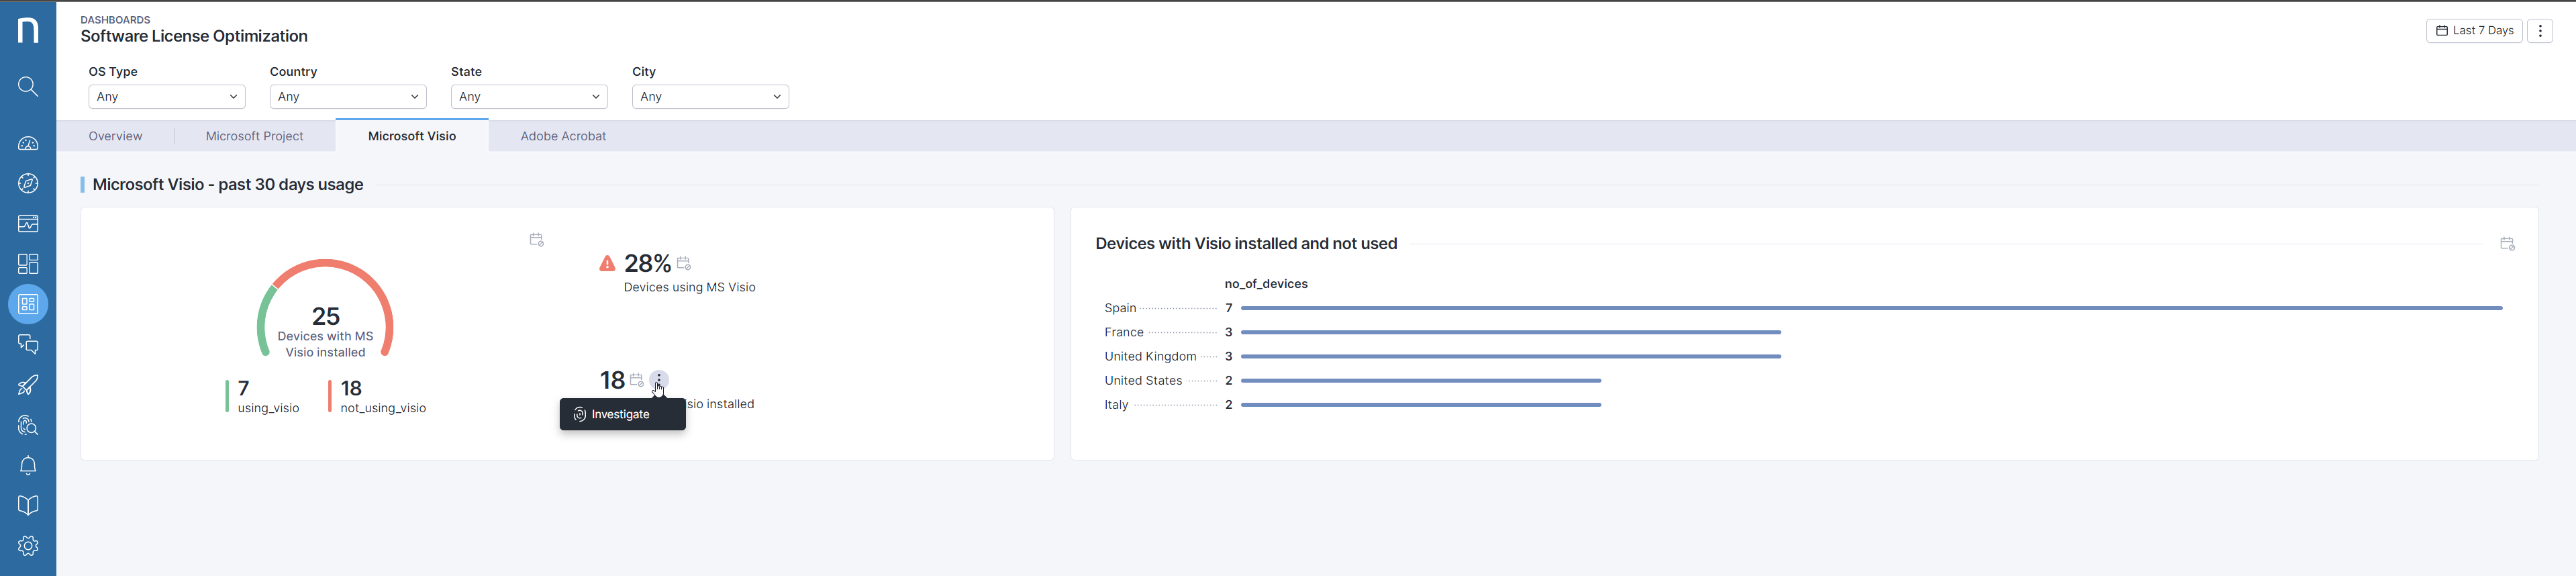Open the City filter dropdown
Image resolution: width=2576 pixels, height=576 pixels.
point(710,97)
